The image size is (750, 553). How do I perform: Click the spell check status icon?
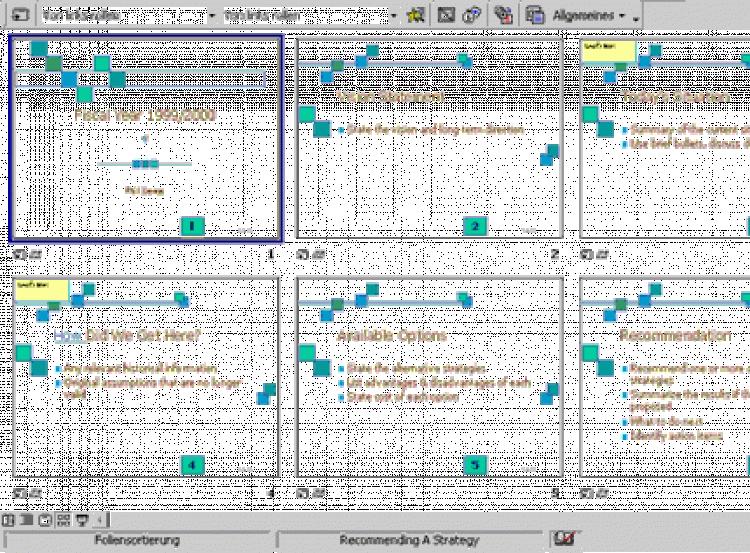[x=564, y=540]
